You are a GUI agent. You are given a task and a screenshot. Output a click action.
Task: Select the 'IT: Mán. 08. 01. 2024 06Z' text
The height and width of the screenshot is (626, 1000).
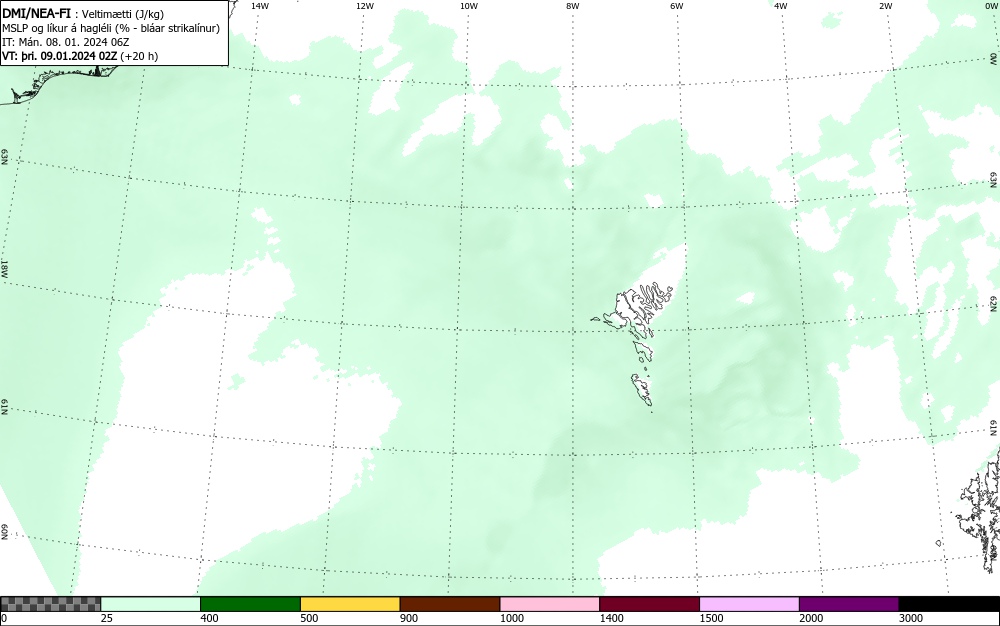(66, 42)
